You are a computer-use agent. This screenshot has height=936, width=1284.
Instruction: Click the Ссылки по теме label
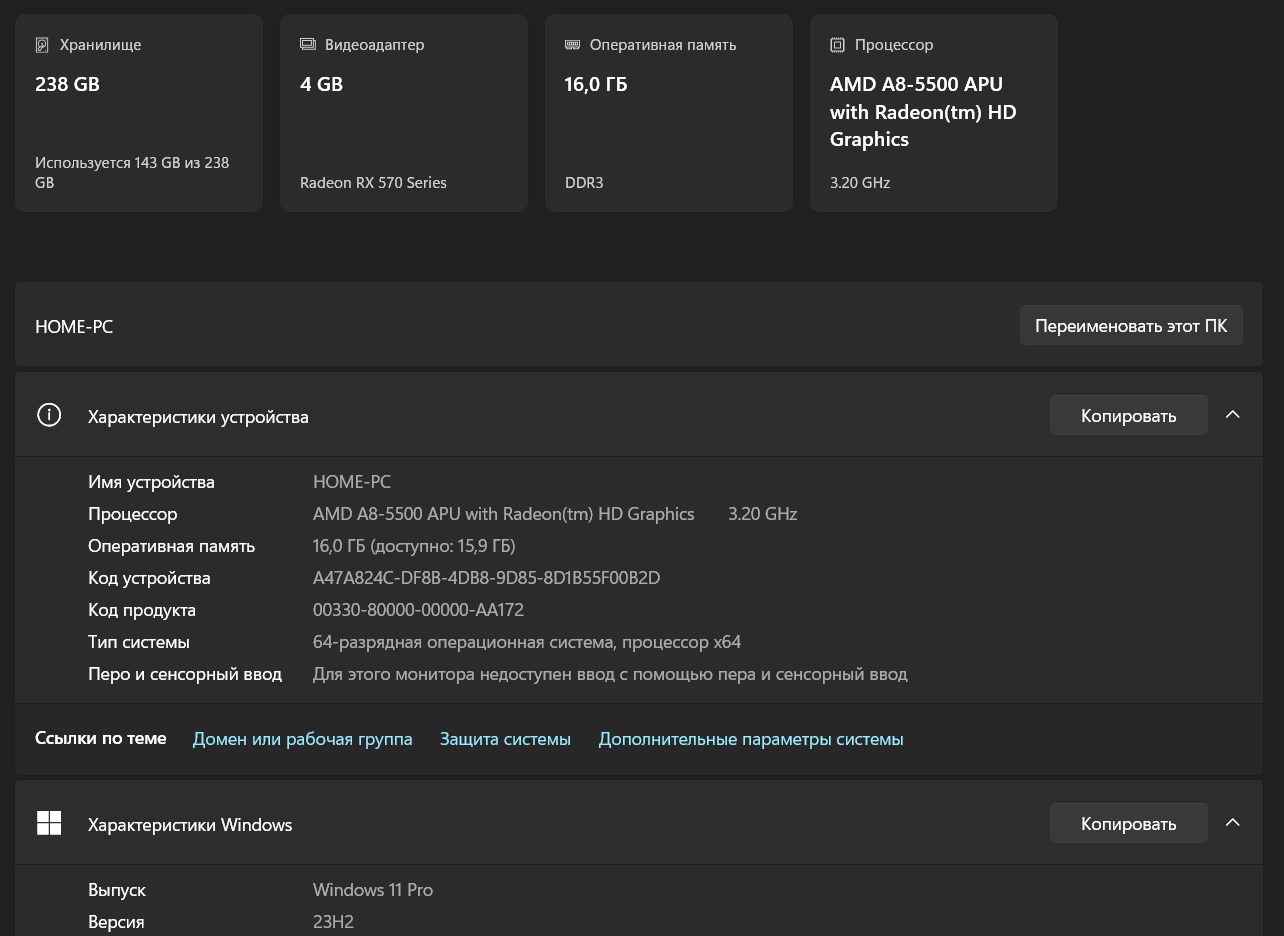point(100,738)
